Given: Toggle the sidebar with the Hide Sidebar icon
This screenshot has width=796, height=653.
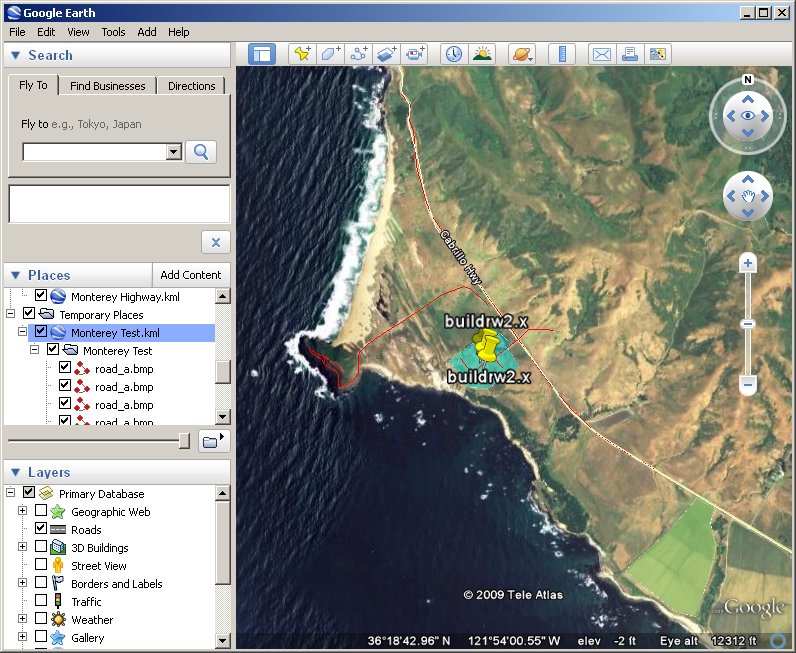Looking at the screenshot, I should 262,54.
